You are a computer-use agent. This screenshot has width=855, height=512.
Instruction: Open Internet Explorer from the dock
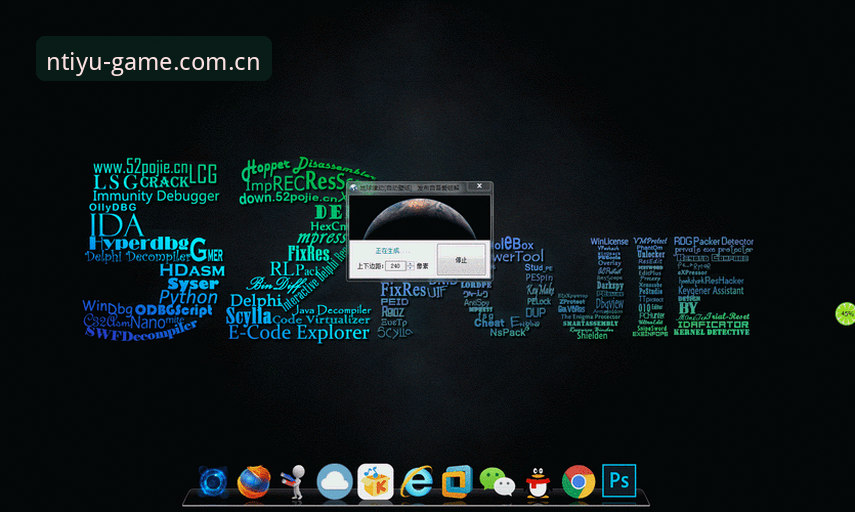[x=417, y=481]
